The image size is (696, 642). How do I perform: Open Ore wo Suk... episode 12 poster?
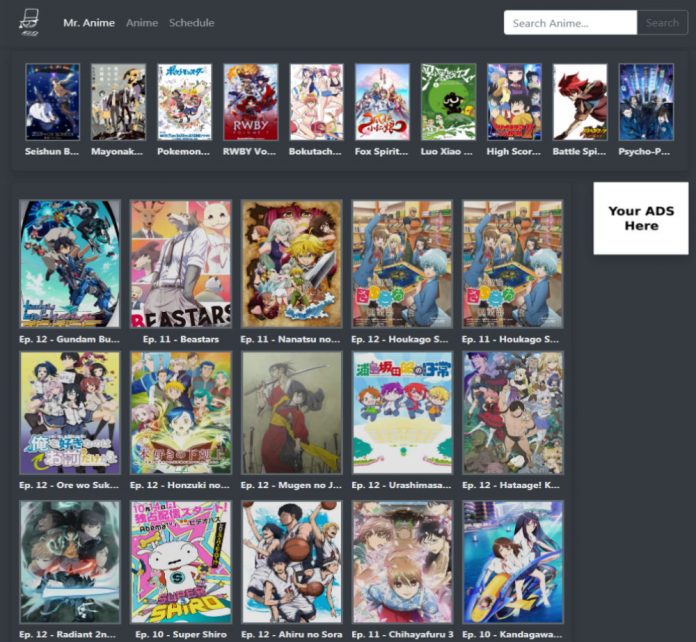point(70,413)
